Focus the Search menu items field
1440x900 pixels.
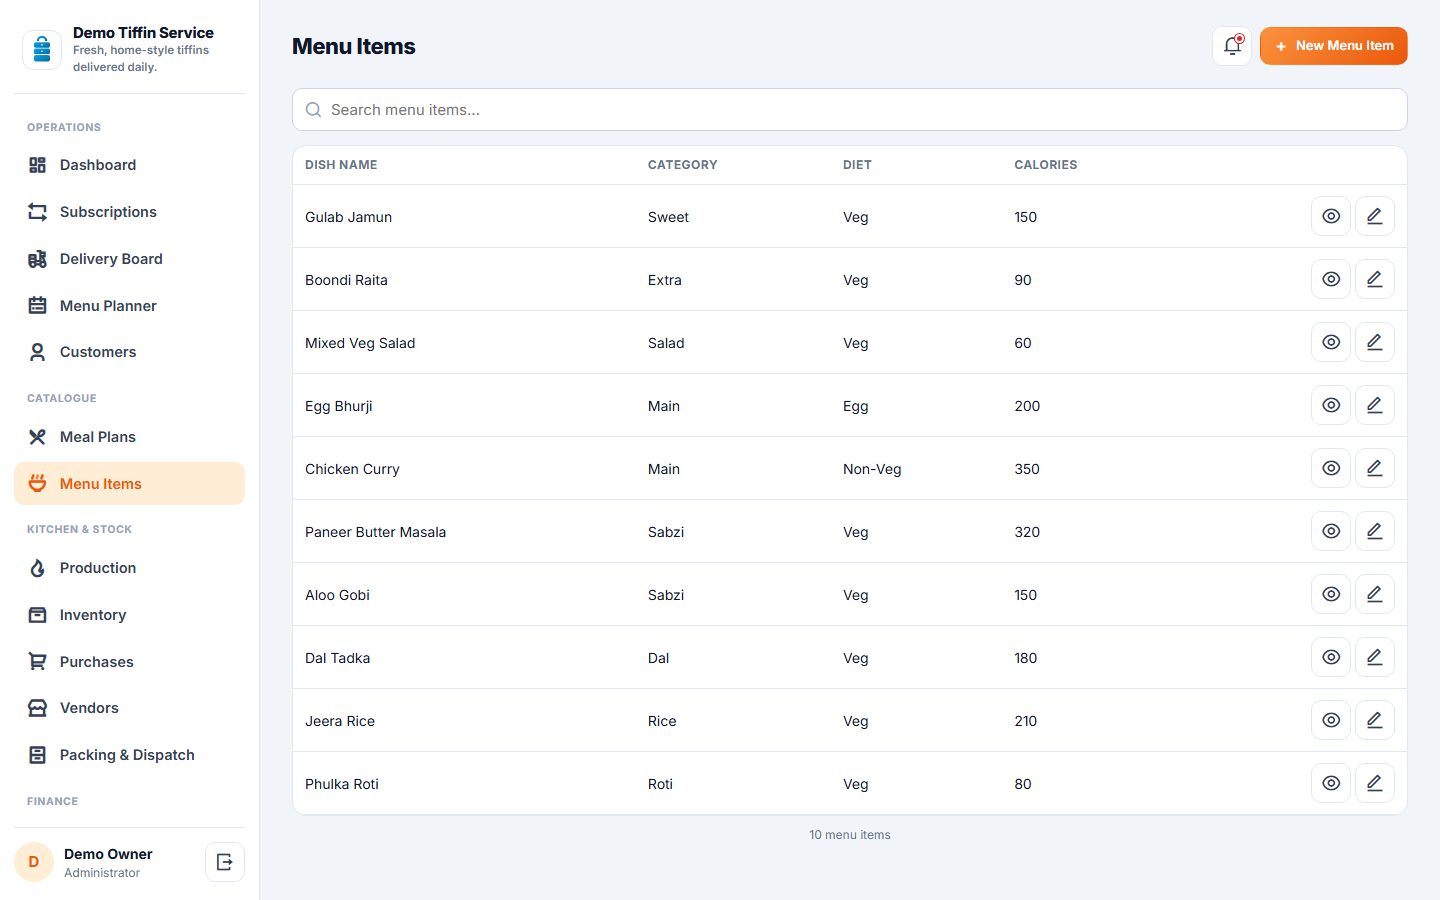click(850, 110)
